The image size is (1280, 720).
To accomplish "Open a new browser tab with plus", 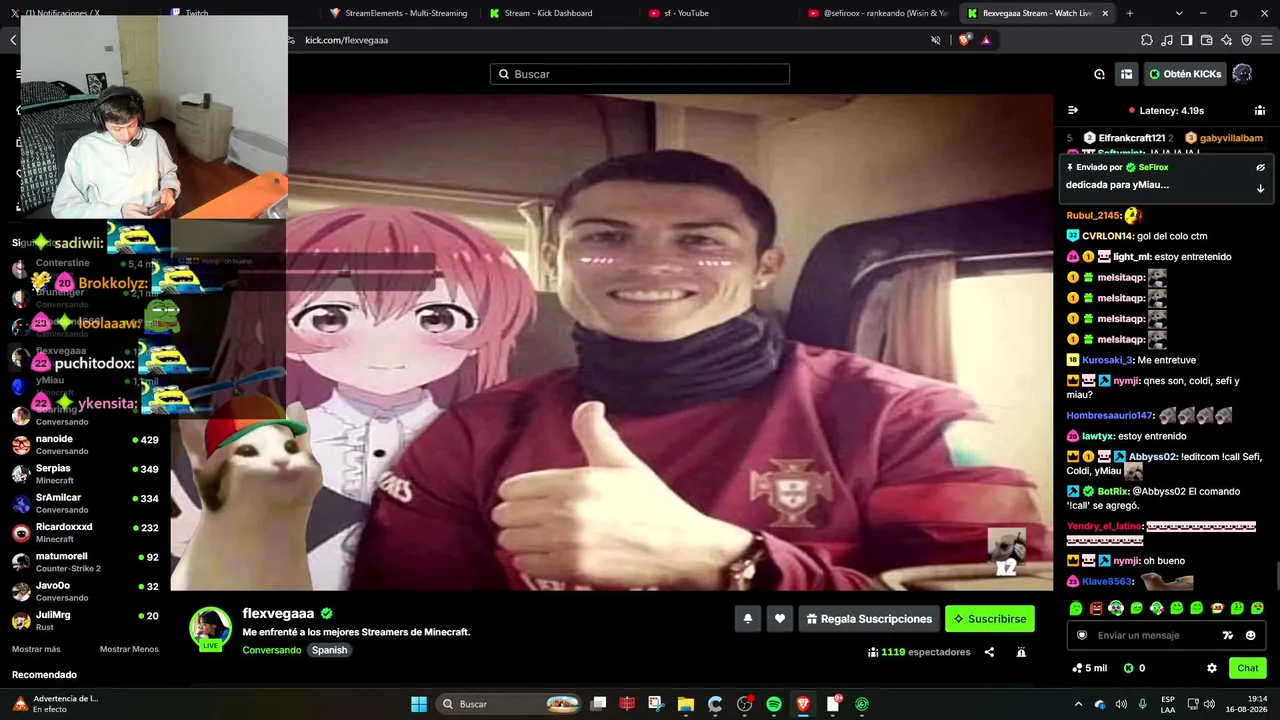I will (1130, 13).
